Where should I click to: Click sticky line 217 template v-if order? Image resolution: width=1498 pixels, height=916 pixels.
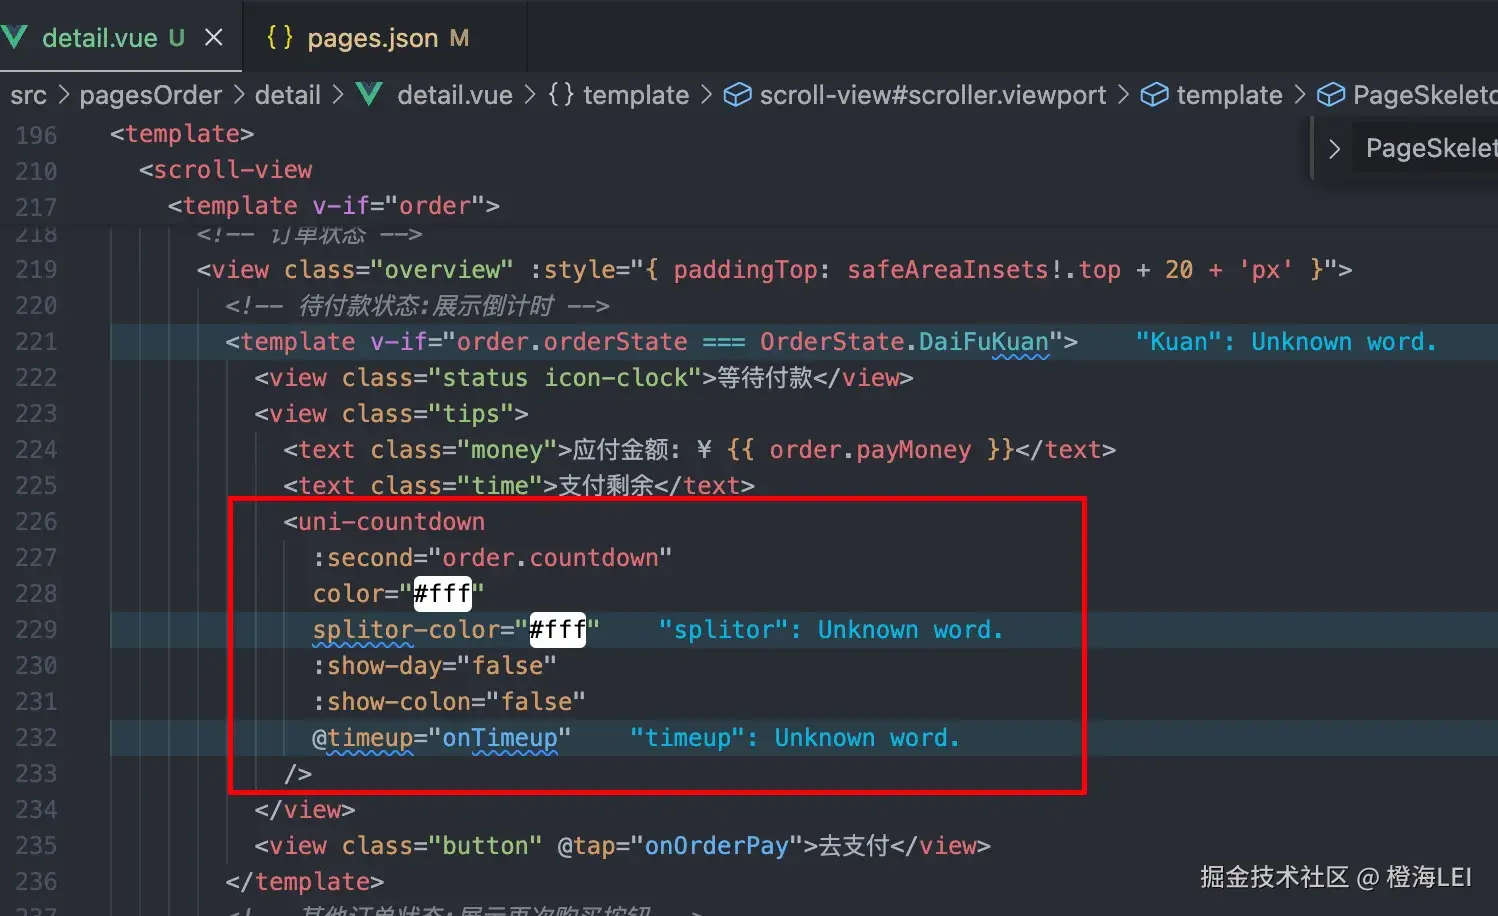(334, 206)
